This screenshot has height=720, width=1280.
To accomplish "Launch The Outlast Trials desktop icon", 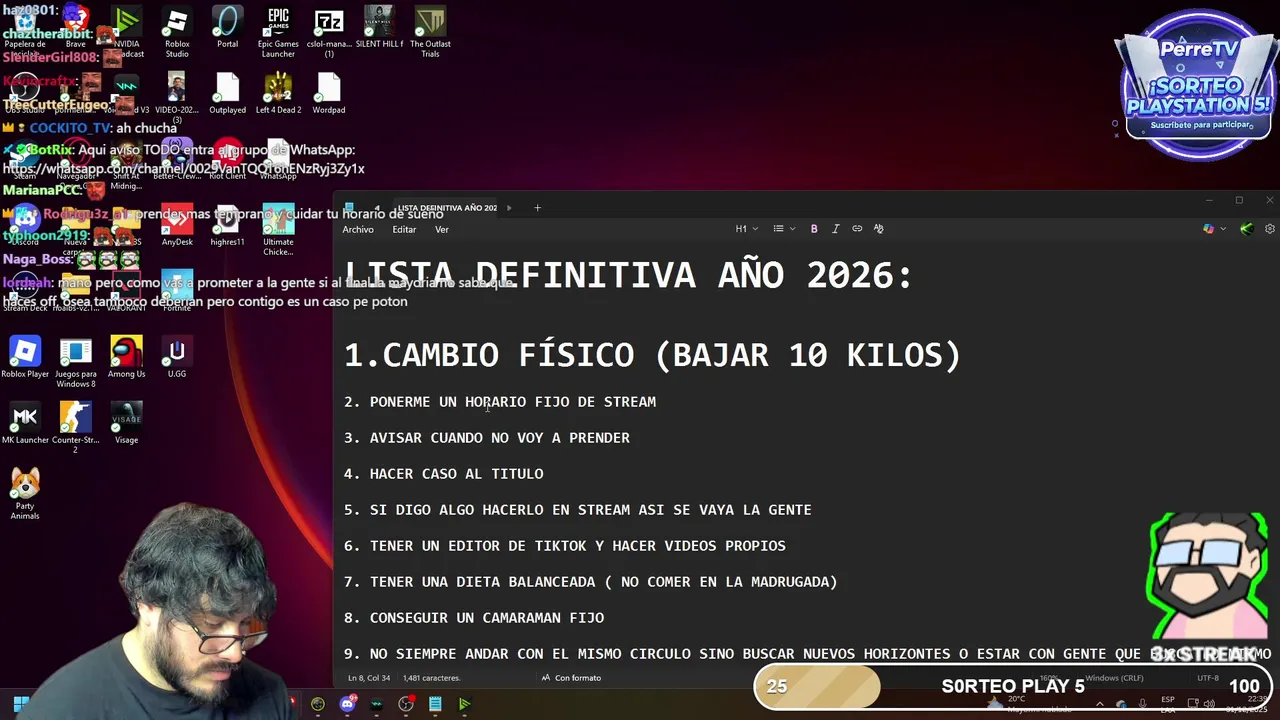I will click(430, 30).
